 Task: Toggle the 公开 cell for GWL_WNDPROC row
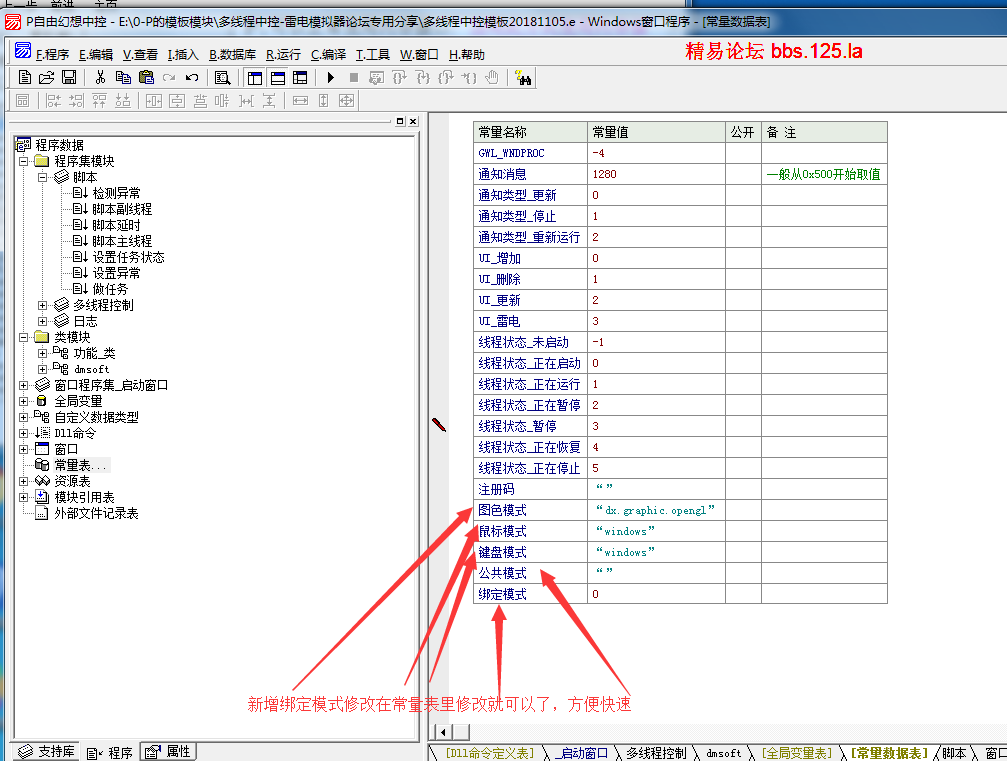743,153
